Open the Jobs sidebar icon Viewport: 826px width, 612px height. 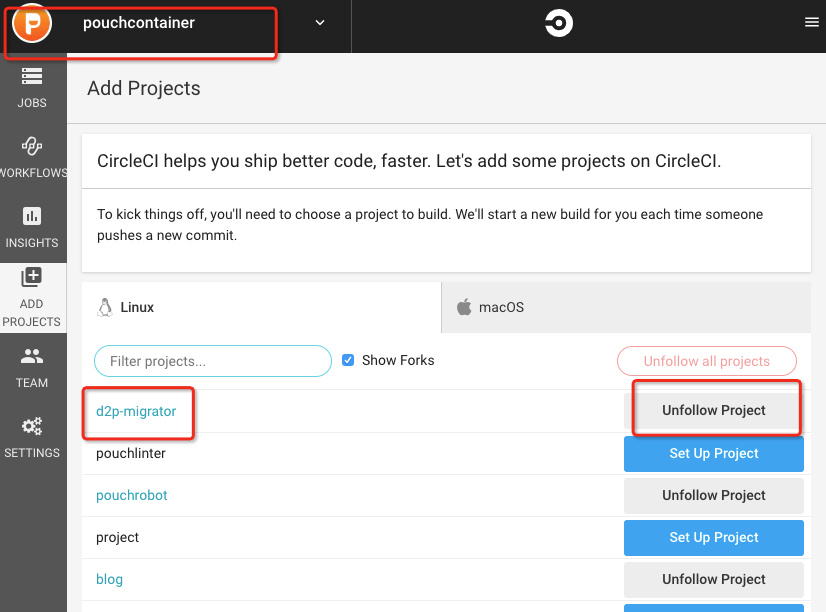pos(32,77)
